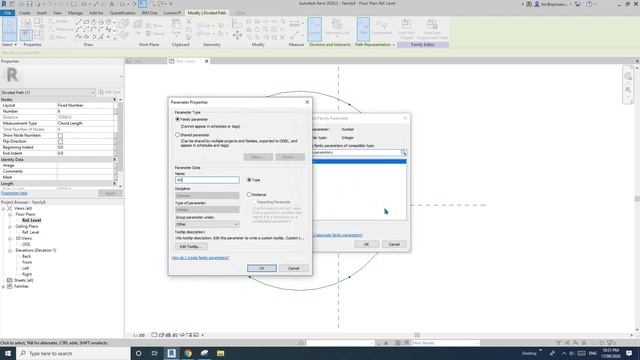
Task: Open the Insert ribbon tab
Action: [42, 13]
